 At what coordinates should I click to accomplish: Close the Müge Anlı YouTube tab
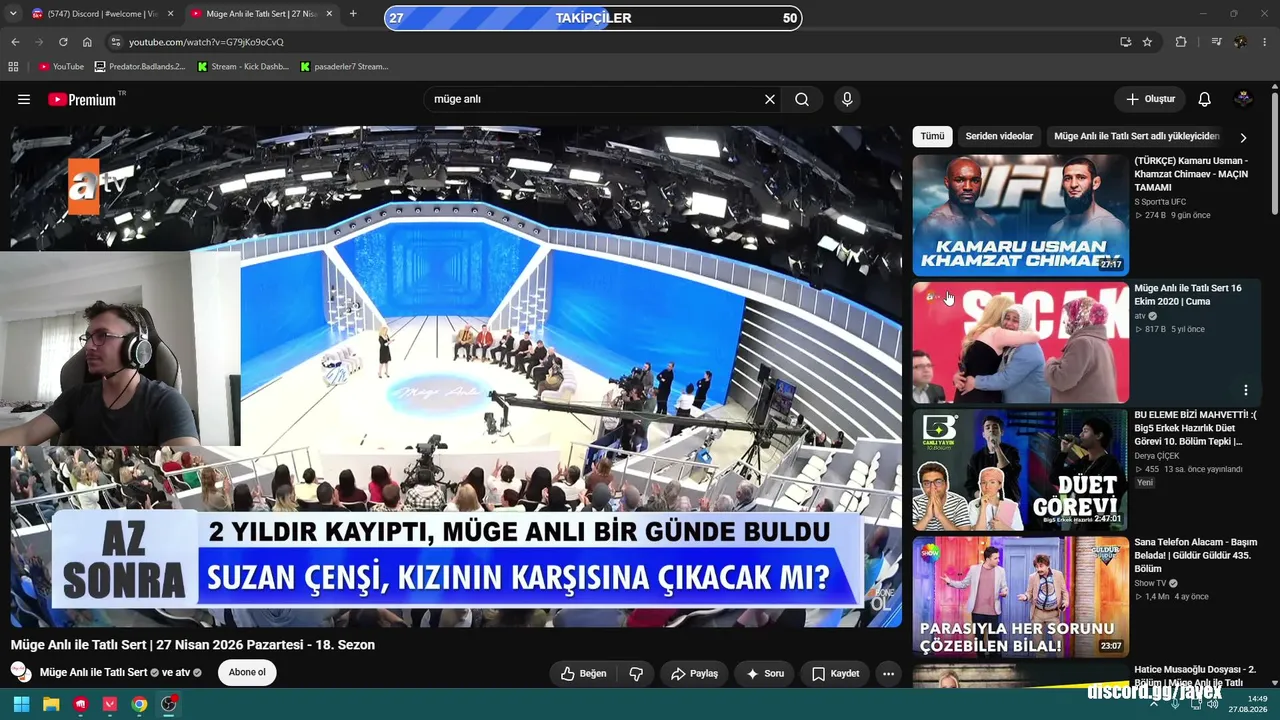tap(329, 14)
